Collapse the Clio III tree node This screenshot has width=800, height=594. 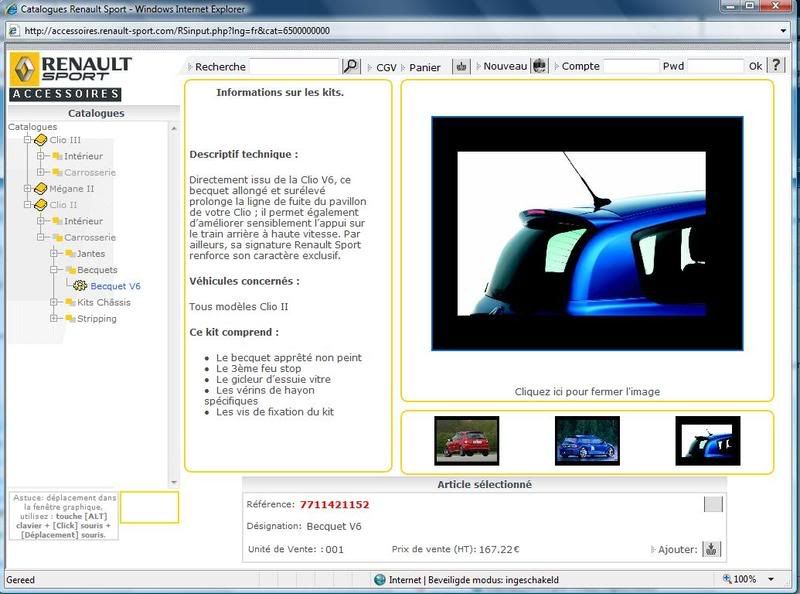(x=28, y=139)
